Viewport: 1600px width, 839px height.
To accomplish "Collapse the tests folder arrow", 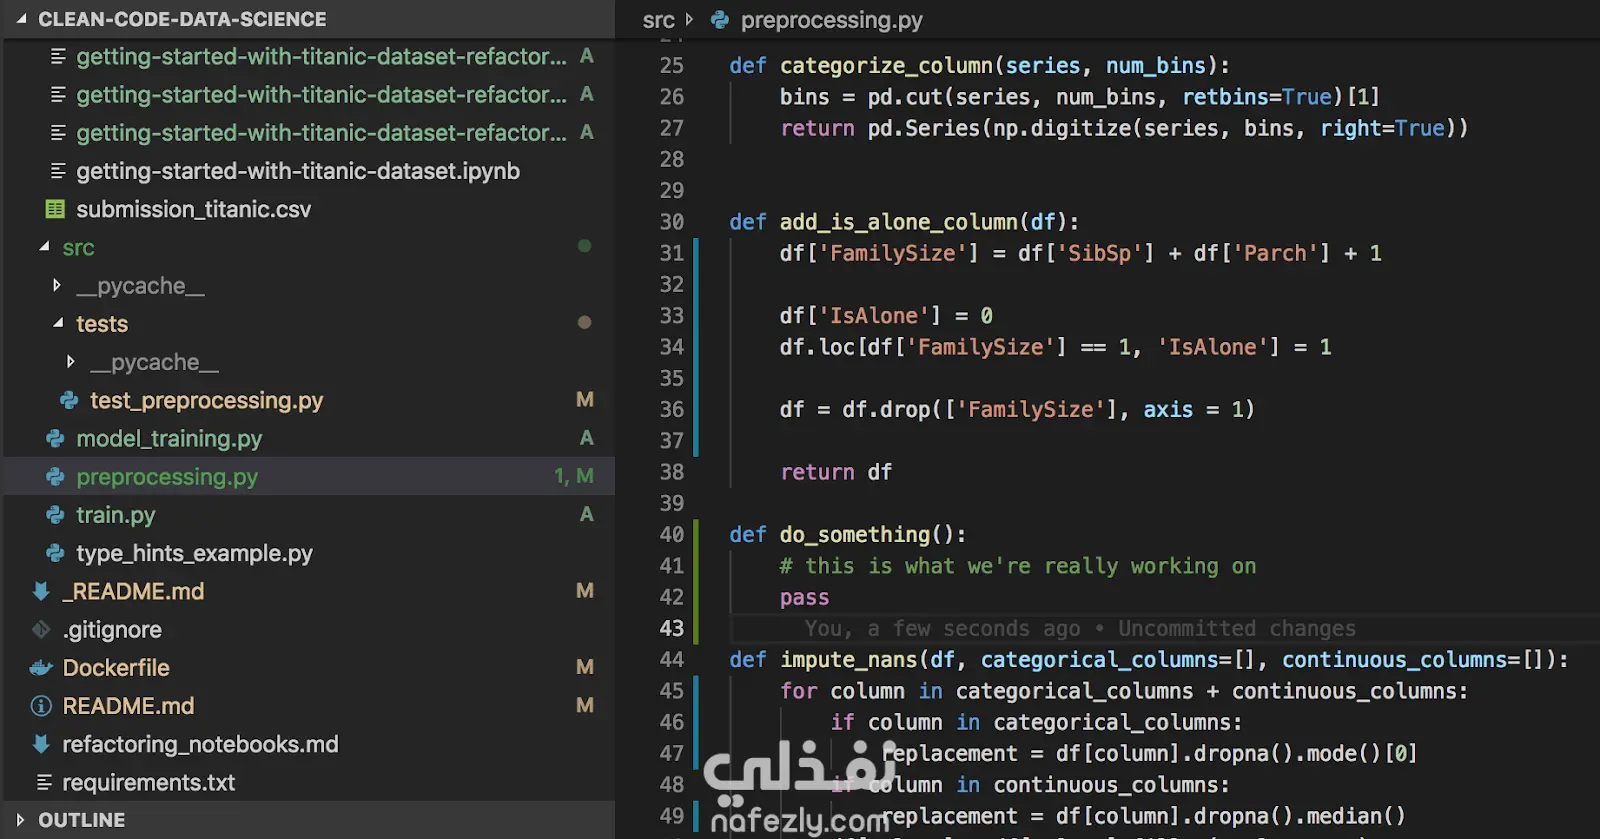I will [x=58, y=323].
